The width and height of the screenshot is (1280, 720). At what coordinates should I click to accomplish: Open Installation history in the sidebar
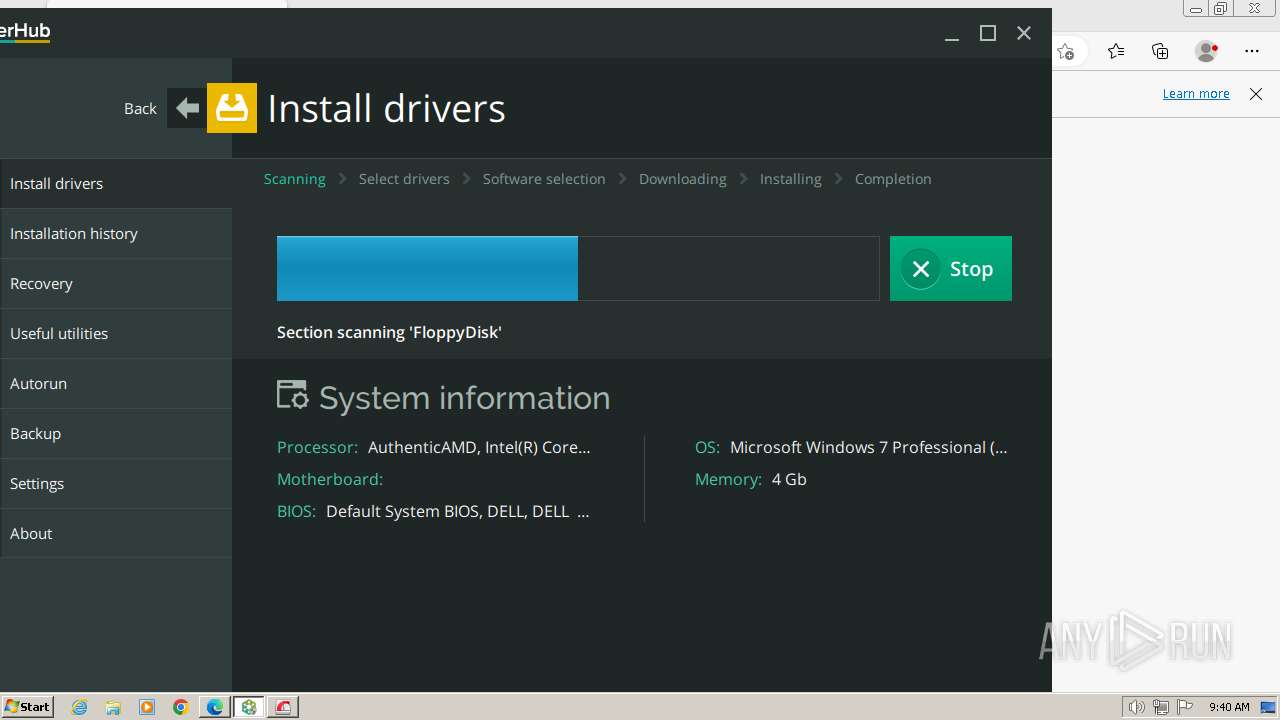(x=116, y=234)
